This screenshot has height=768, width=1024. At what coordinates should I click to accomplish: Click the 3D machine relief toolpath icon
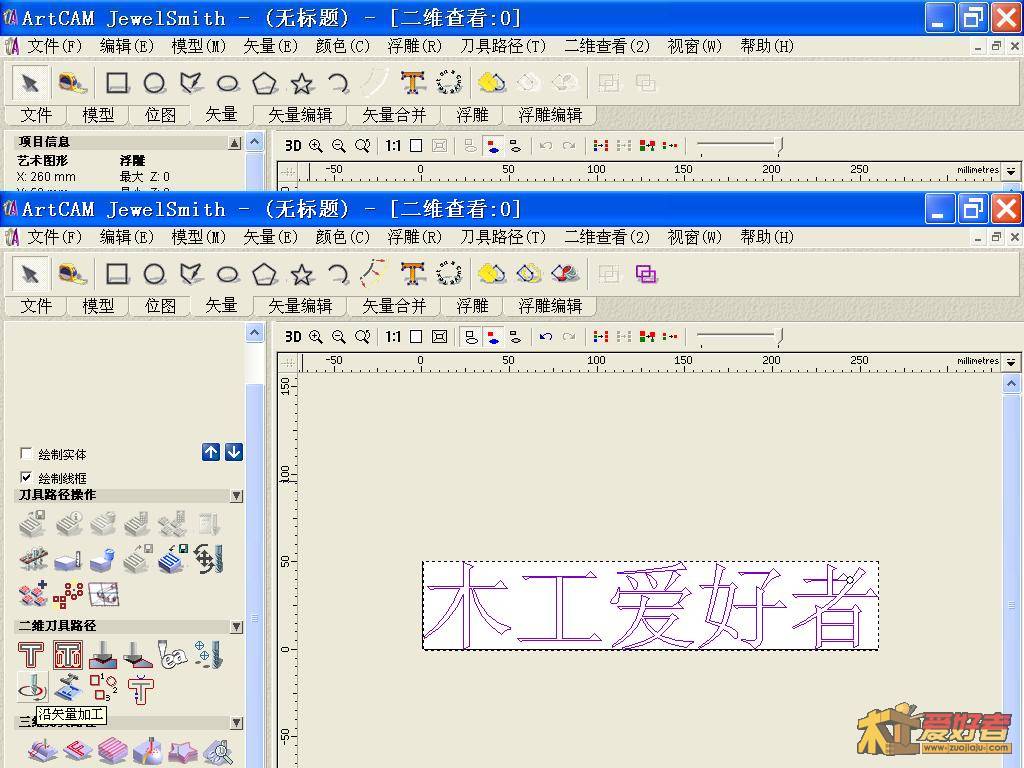42,751
